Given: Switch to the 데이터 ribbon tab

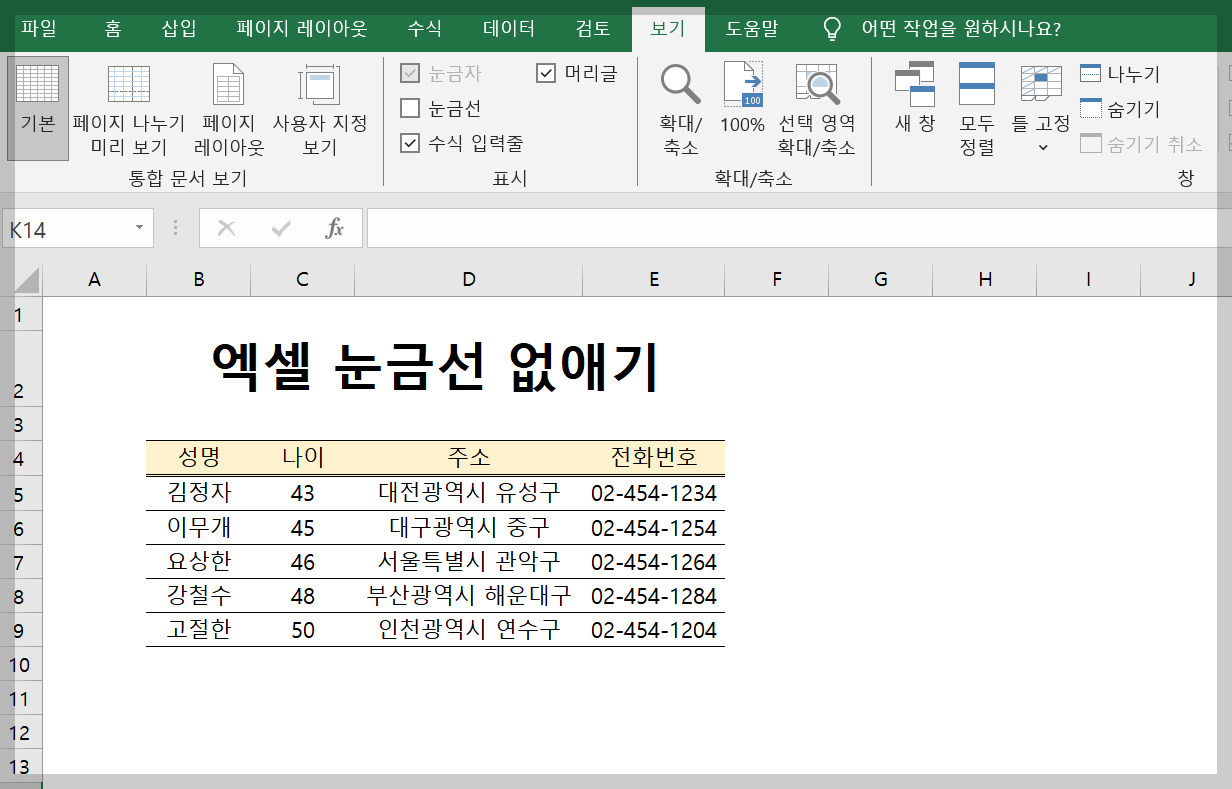Looking at the screenshot, I should click(x=508, y=30).
